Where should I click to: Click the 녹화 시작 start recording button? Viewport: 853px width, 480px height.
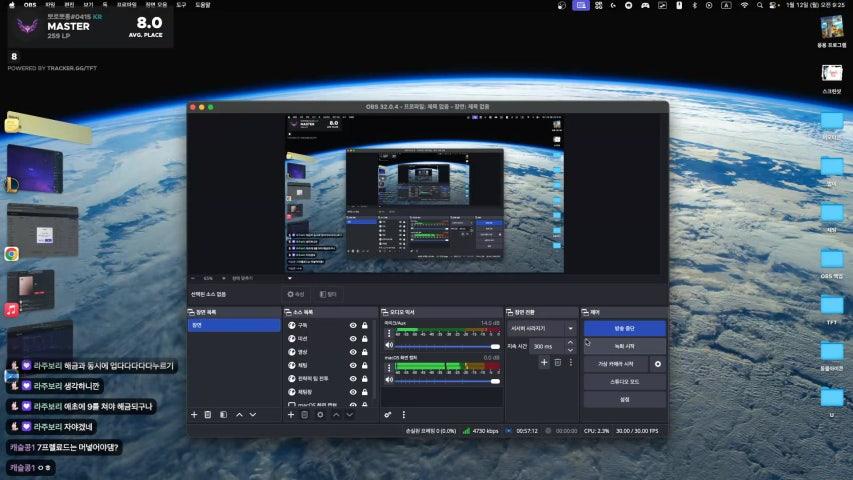624,346
